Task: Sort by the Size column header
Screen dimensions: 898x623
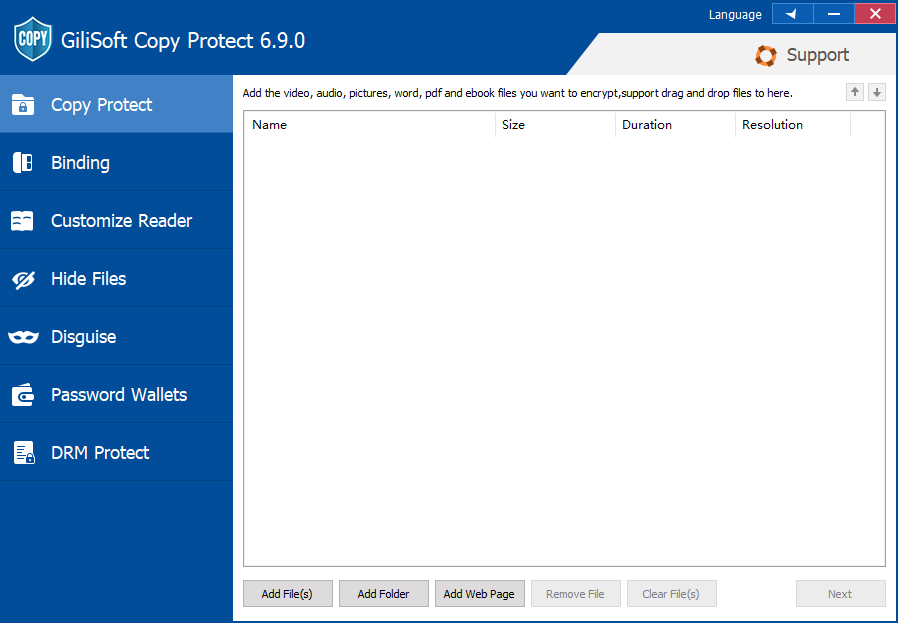Action: [556, 125]
